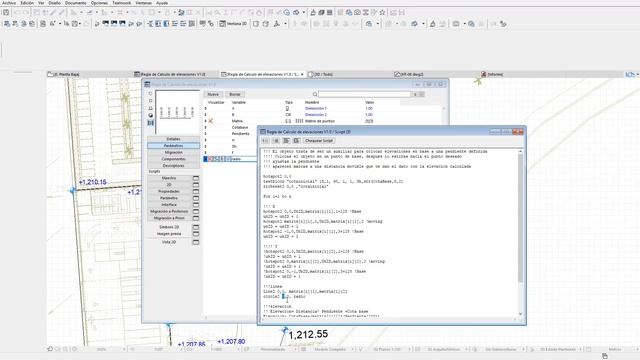Click the +1,207.80 elevation label
Image resolution: width=640 pixels, height=360 pixels.
pos(231,342)
